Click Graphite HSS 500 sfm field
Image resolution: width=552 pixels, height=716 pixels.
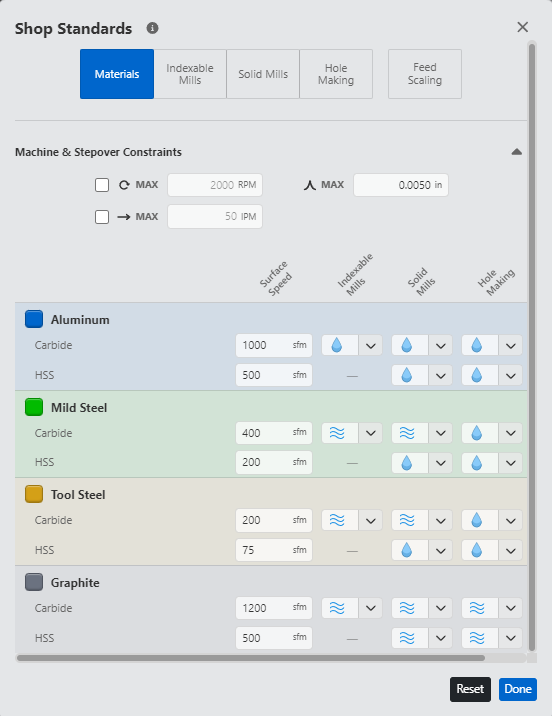click(274, 638)
